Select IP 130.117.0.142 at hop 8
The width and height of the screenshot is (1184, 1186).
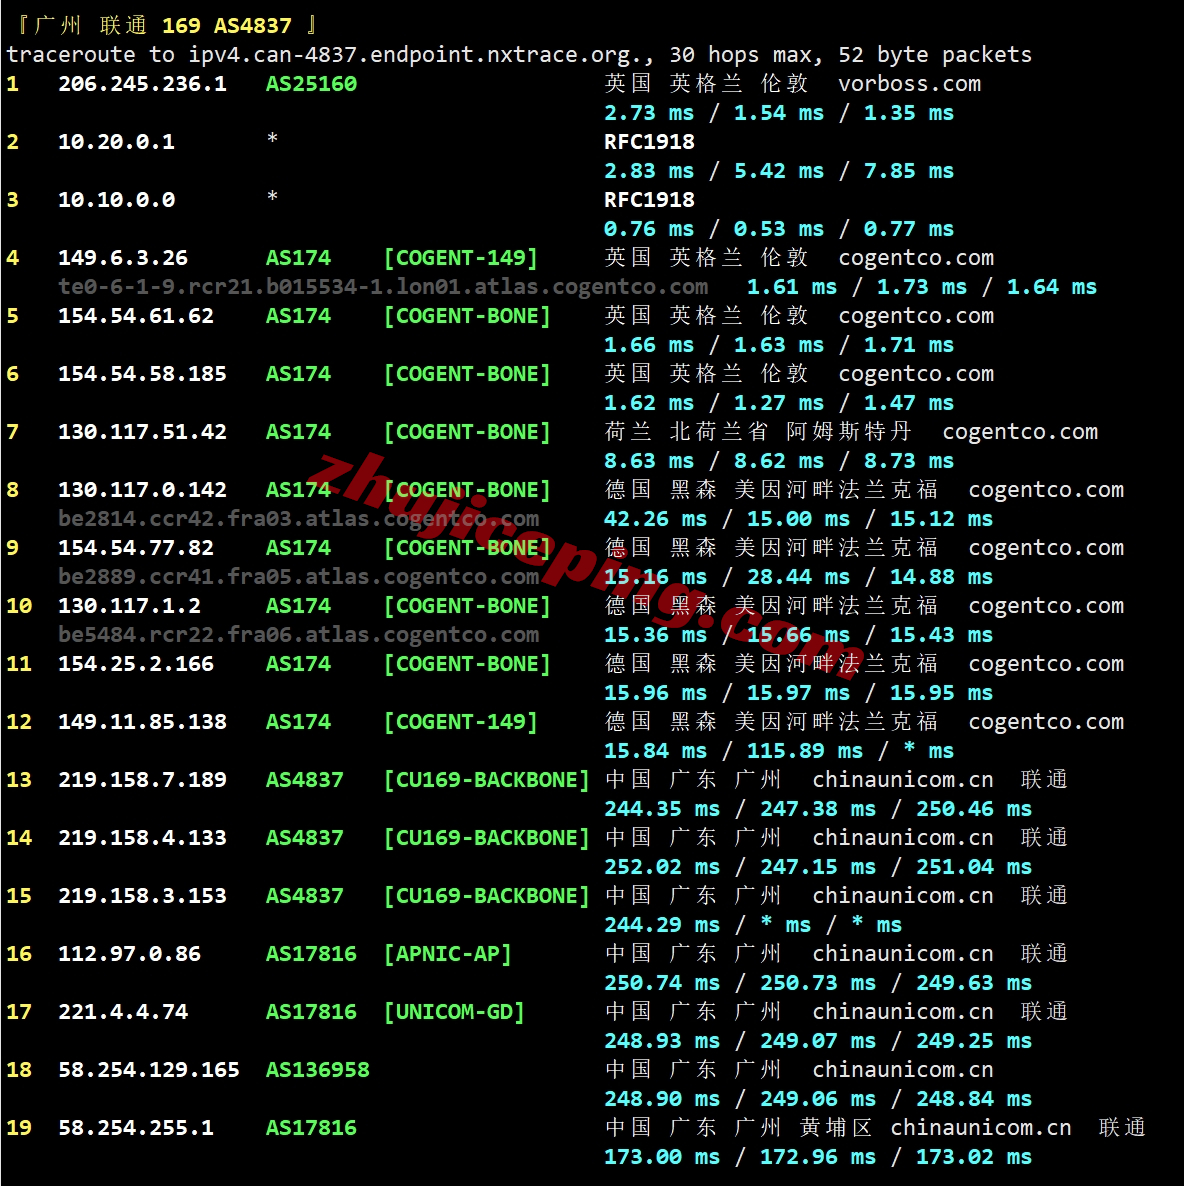pyautogui.click(x=142, y=490)
